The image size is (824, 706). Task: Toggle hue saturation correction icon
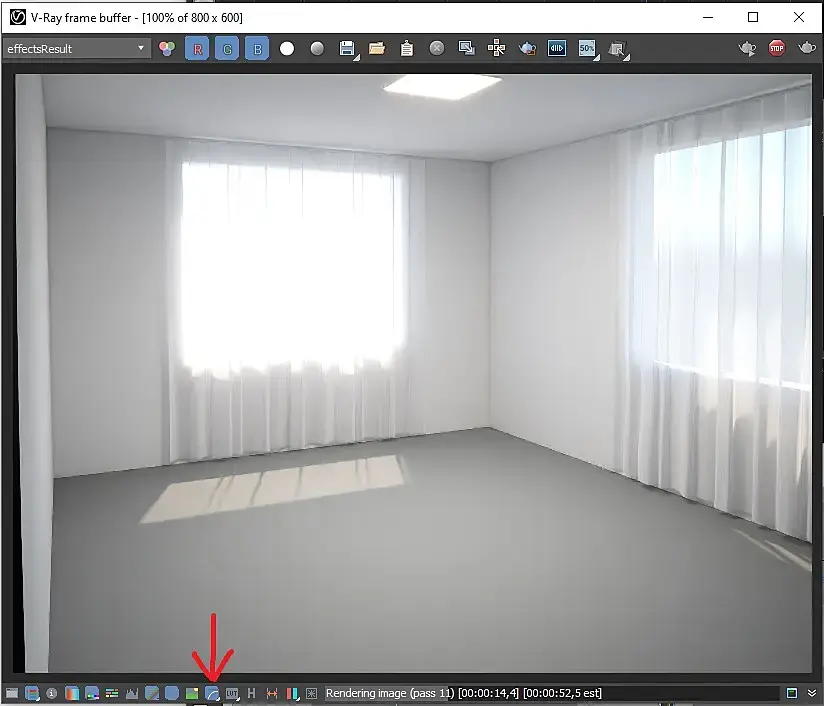(92, 693)
